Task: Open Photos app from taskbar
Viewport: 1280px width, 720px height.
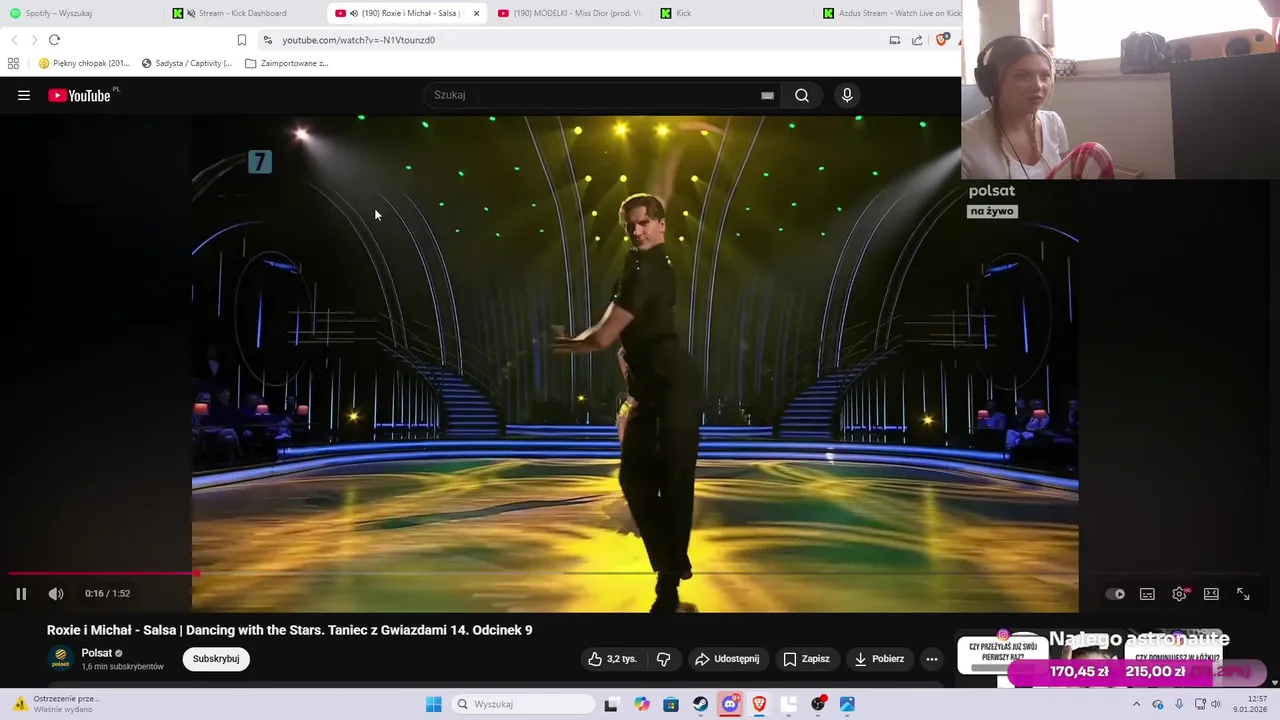Action: [847, 704]
